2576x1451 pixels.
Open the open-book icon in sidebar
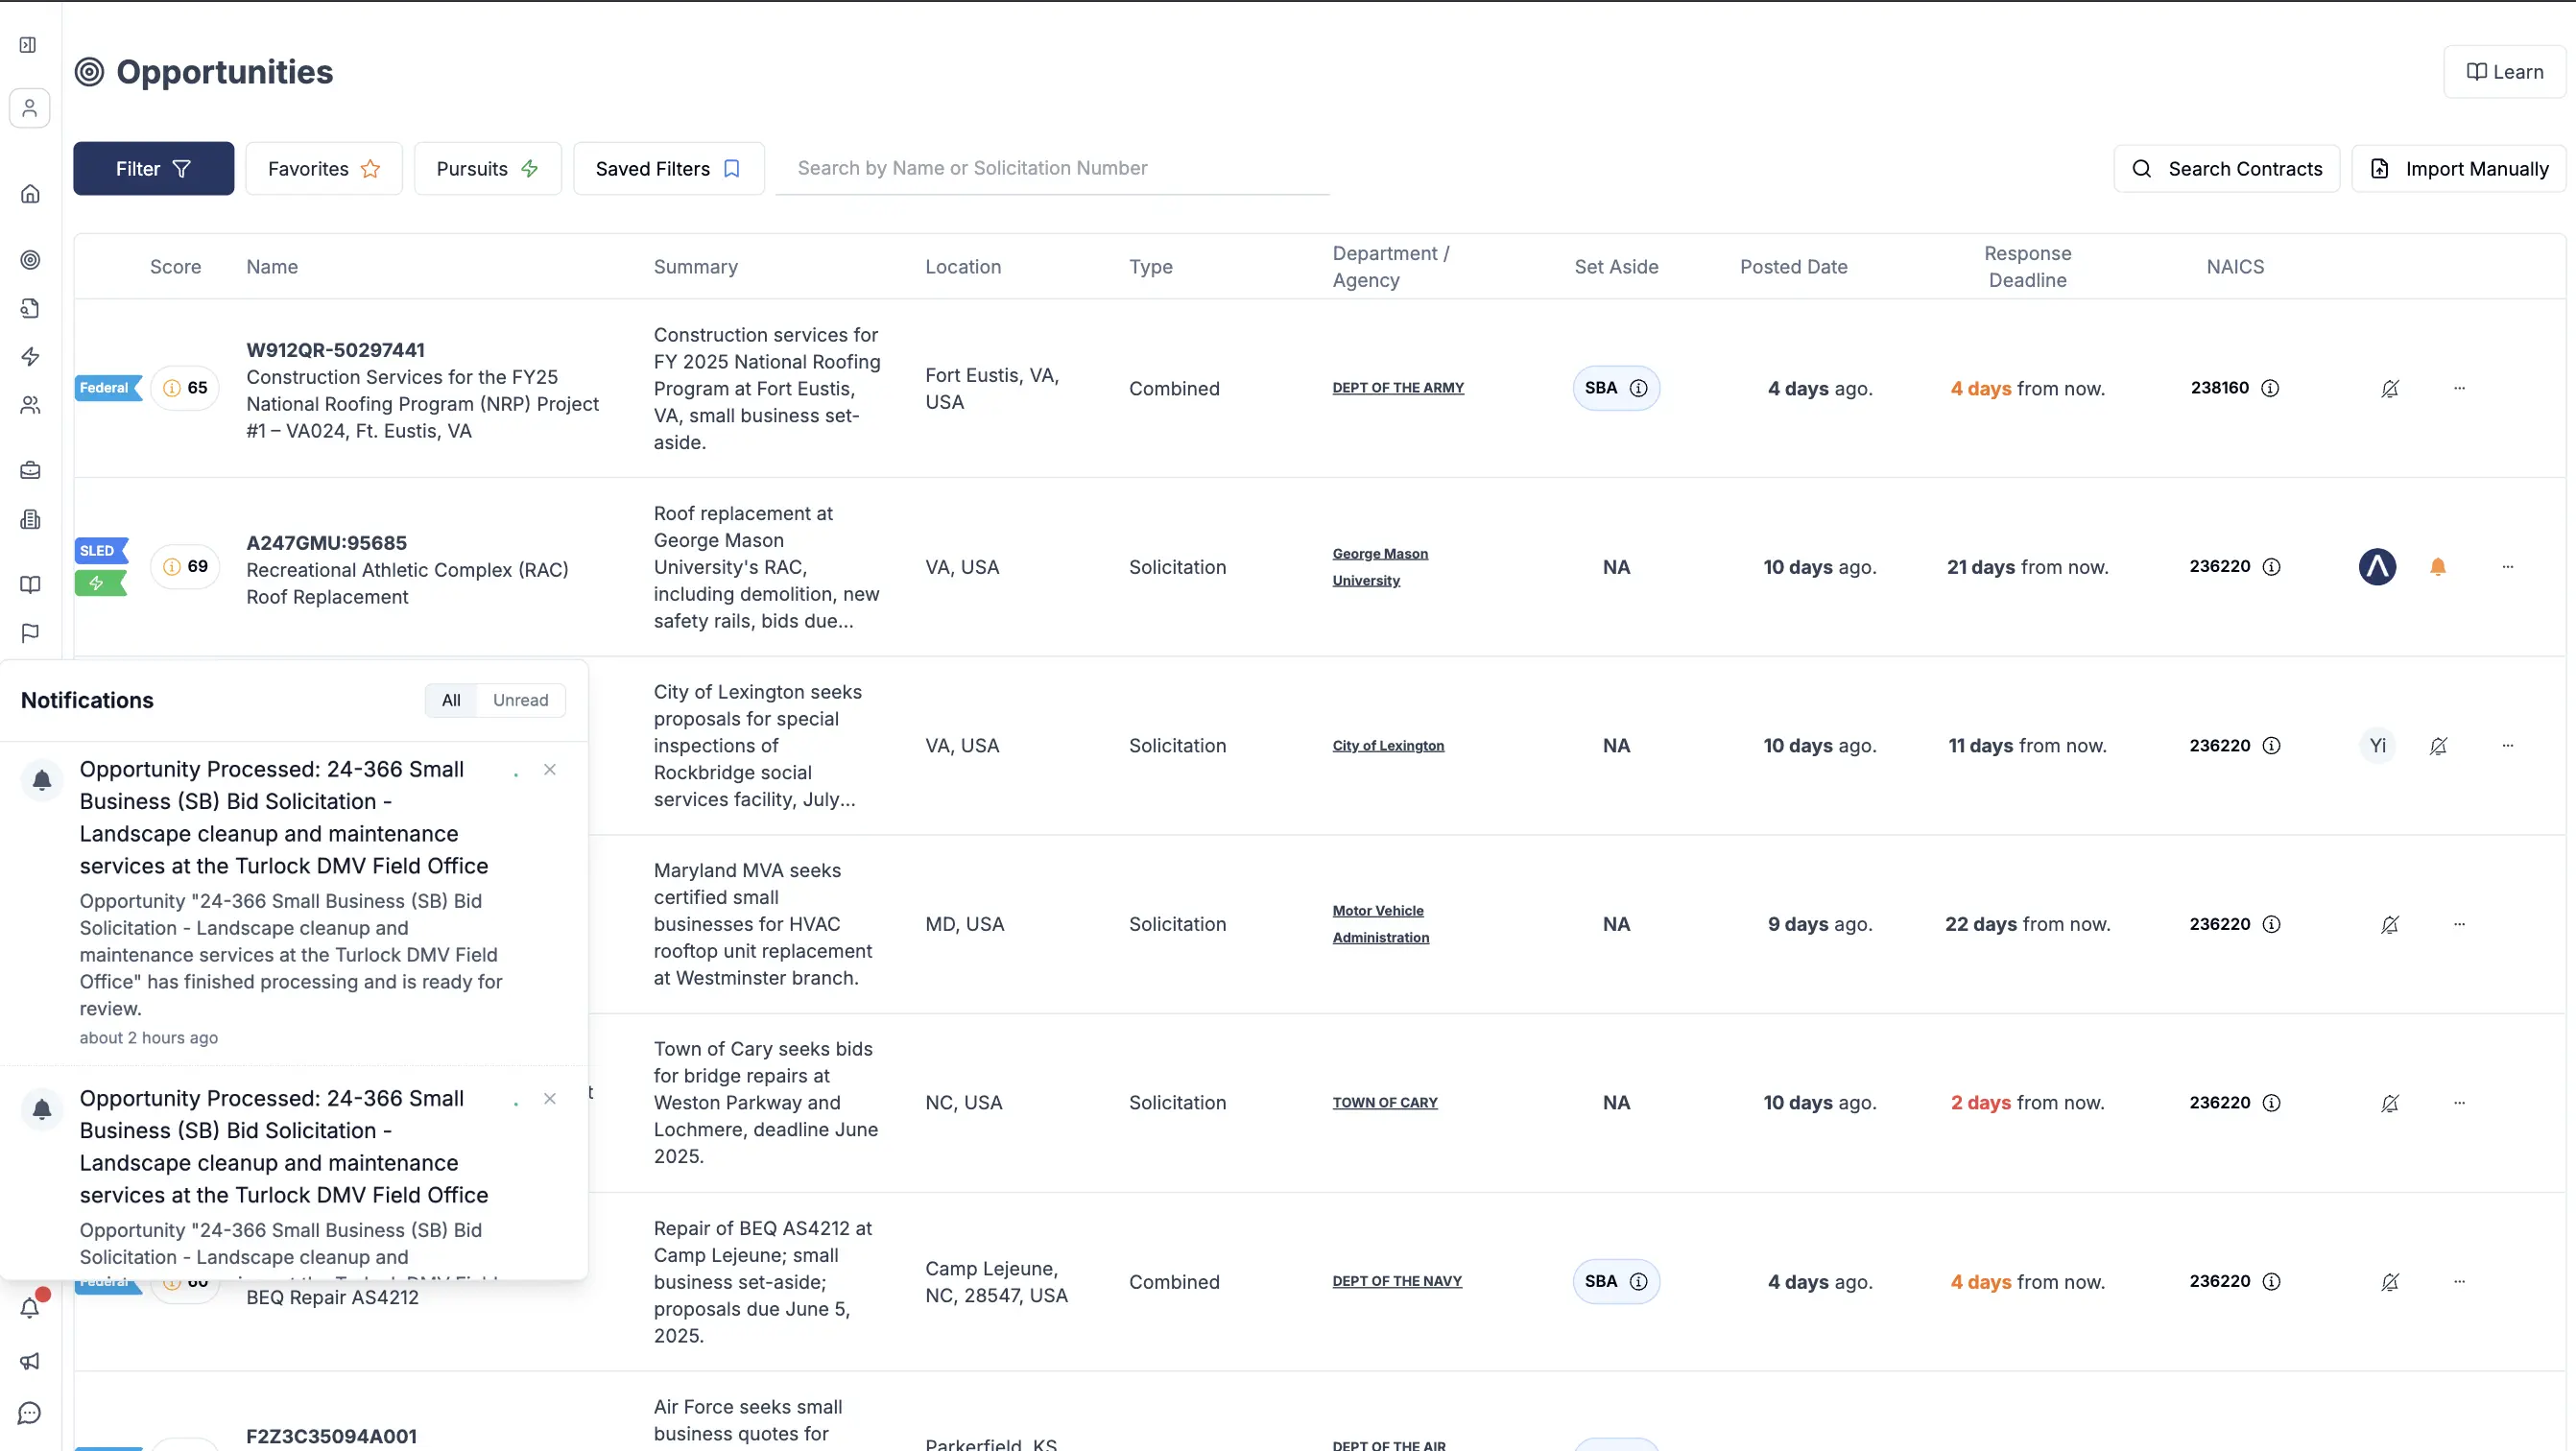point(30,584)
